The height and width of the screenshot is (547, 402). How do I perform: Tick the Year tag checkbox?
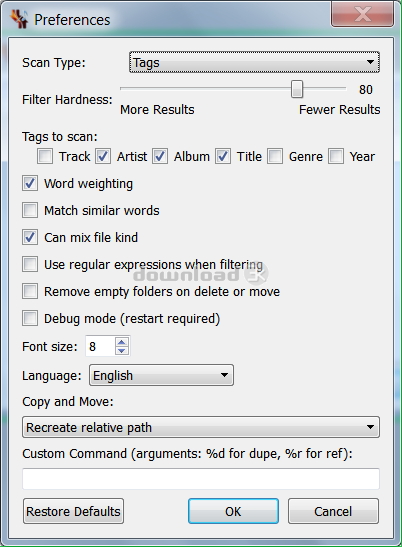pyautogui.click(x=336, y=156)
